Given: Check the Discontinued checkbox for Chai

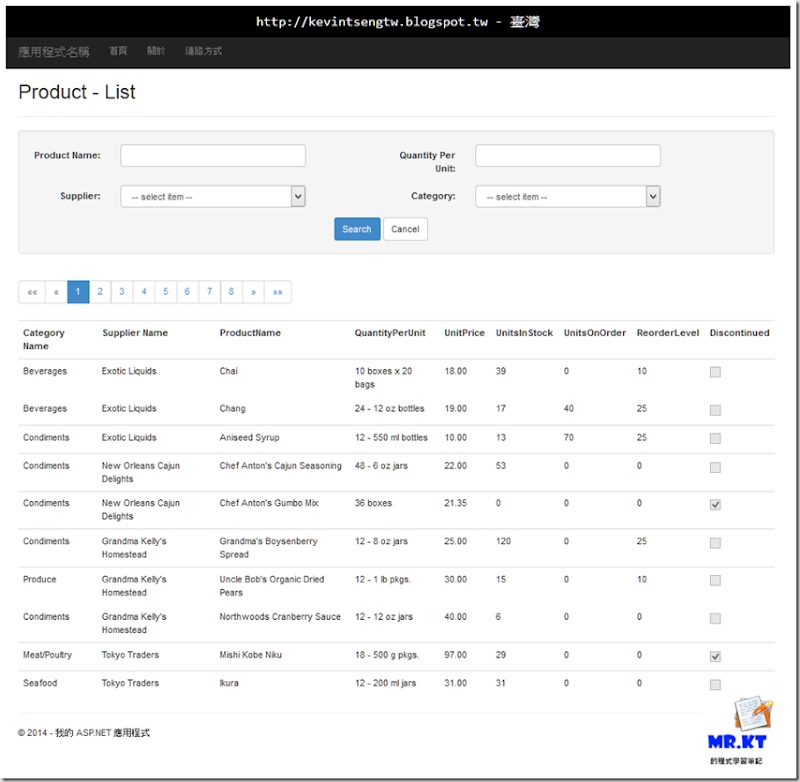Looking at the screenshot, I should [715, 371].
